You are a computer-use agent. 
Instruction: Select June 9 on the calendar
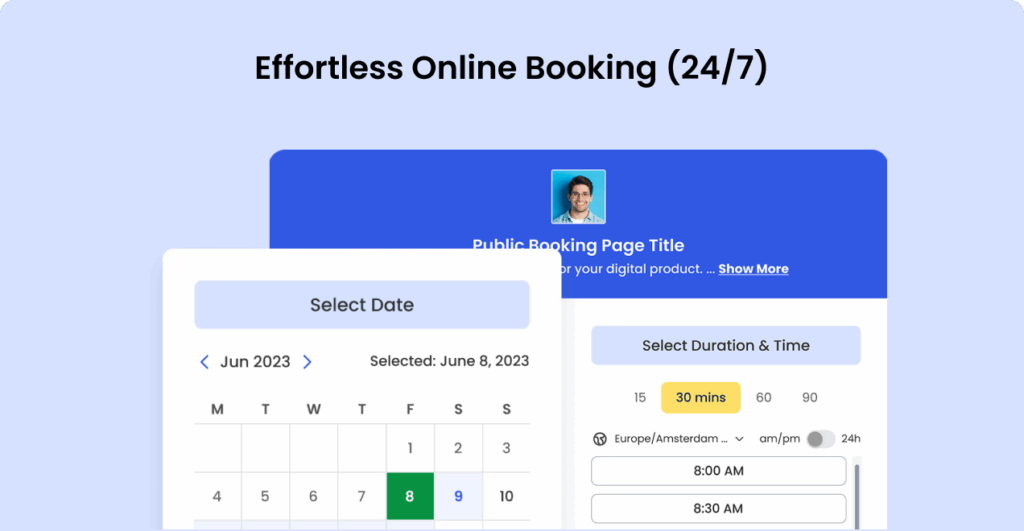[x=458, y=496]
